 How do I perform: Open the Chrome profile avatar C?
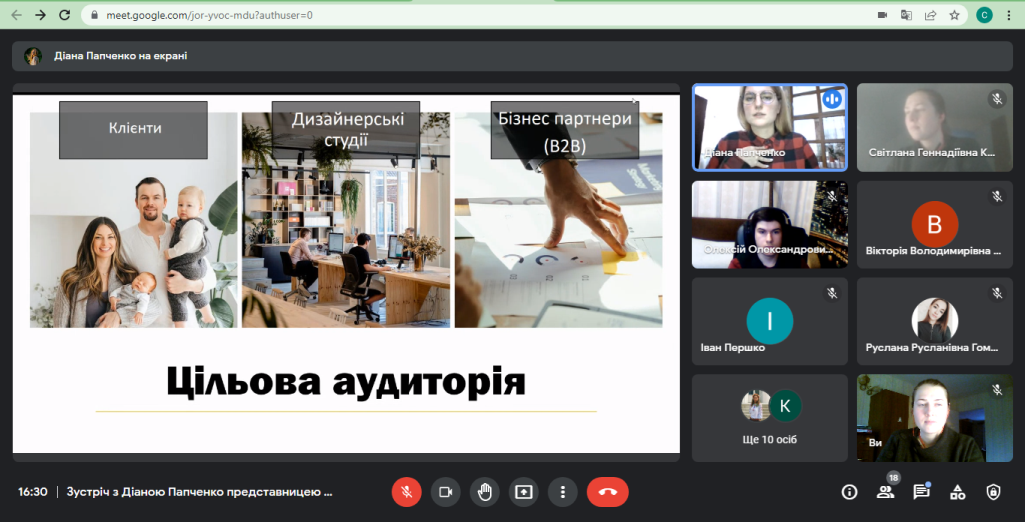984,15
